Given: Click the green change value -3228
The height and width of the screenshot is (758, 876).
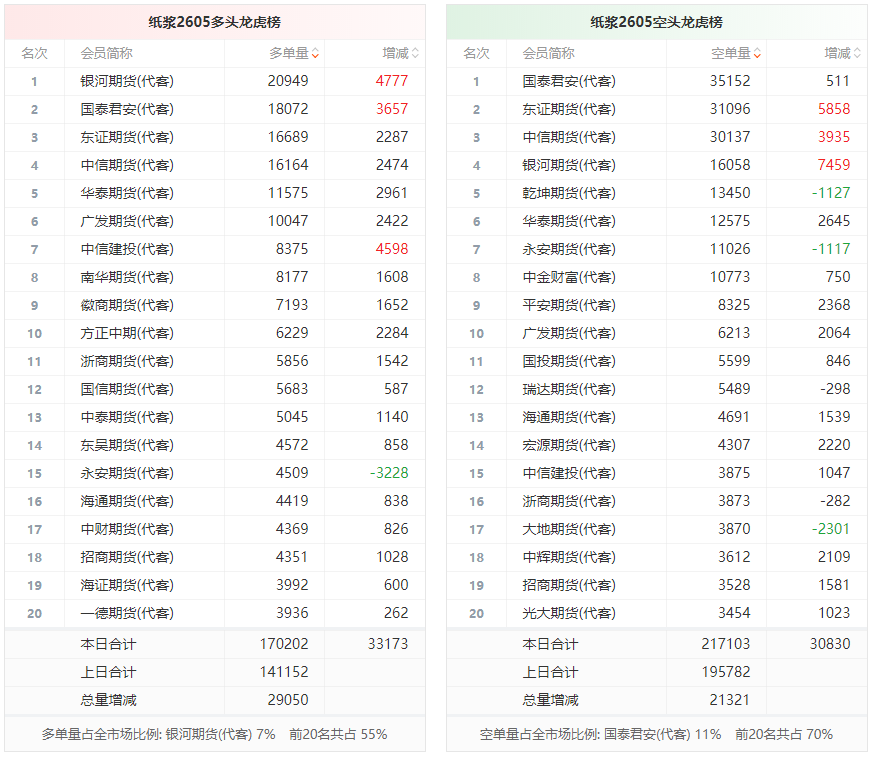Looking at the screenshot, I should (389, 473).
